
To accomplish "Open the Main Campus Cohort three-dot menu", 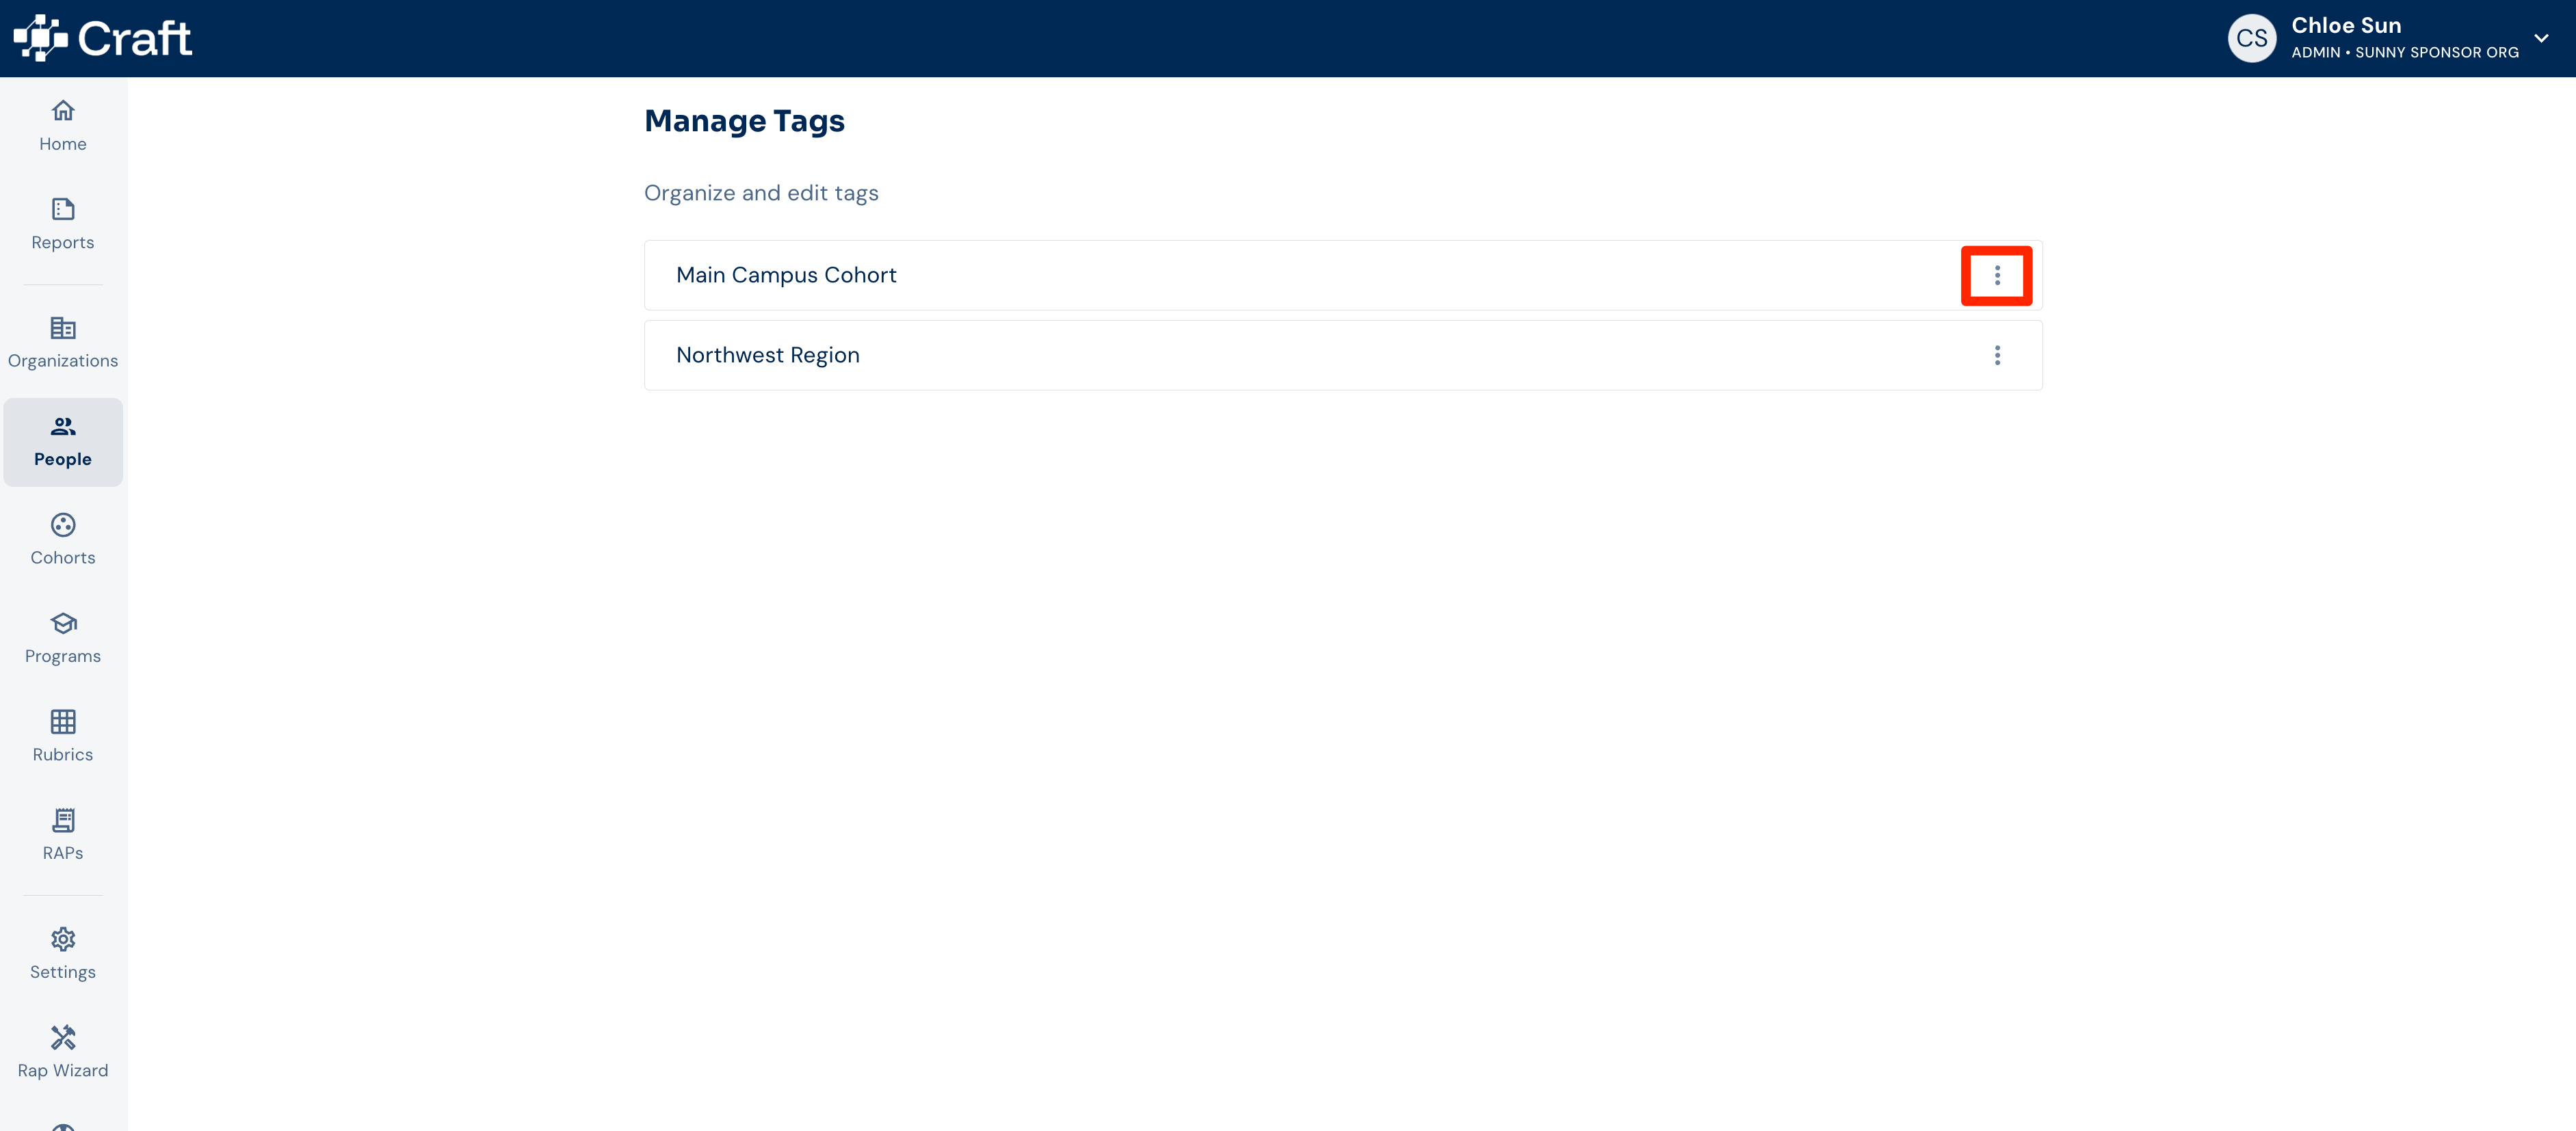I will tap(1997, 275).
